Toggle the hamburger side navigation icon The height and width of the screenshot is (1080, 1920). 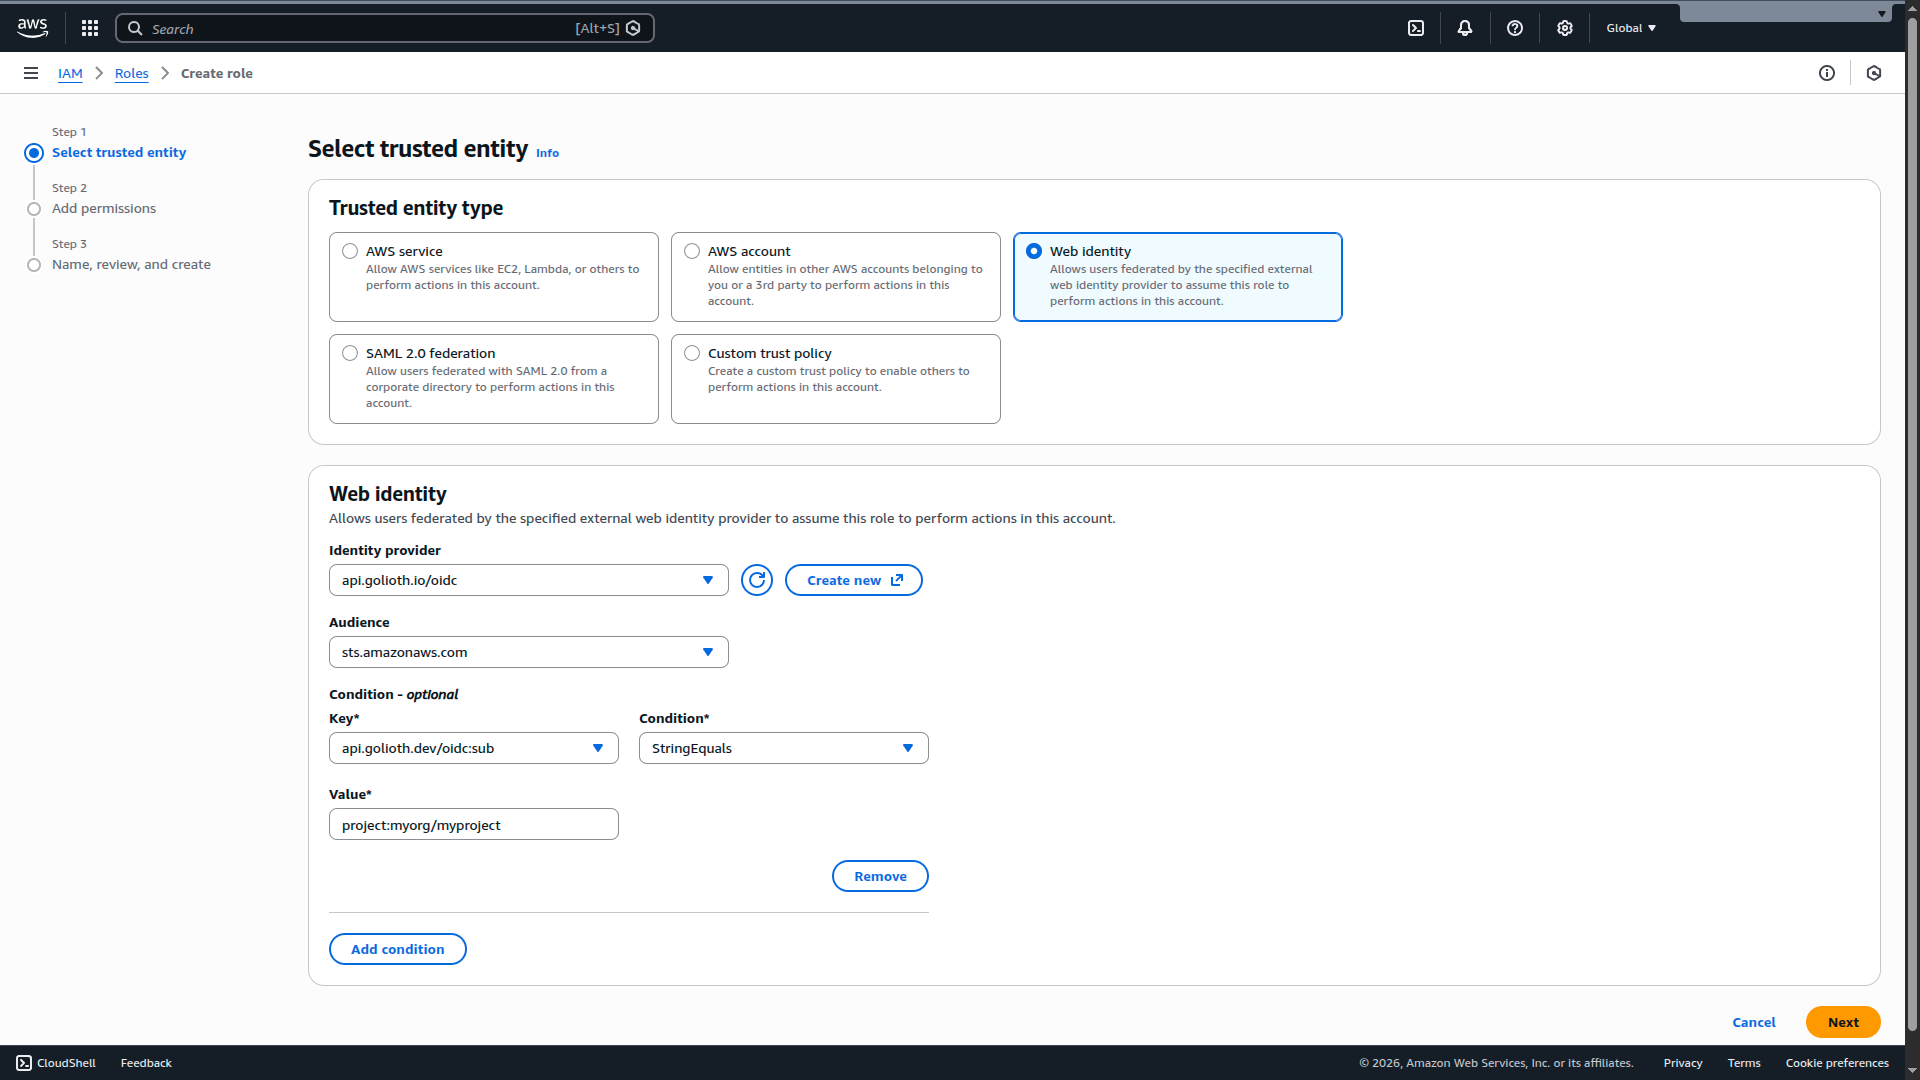coord(31,73)
